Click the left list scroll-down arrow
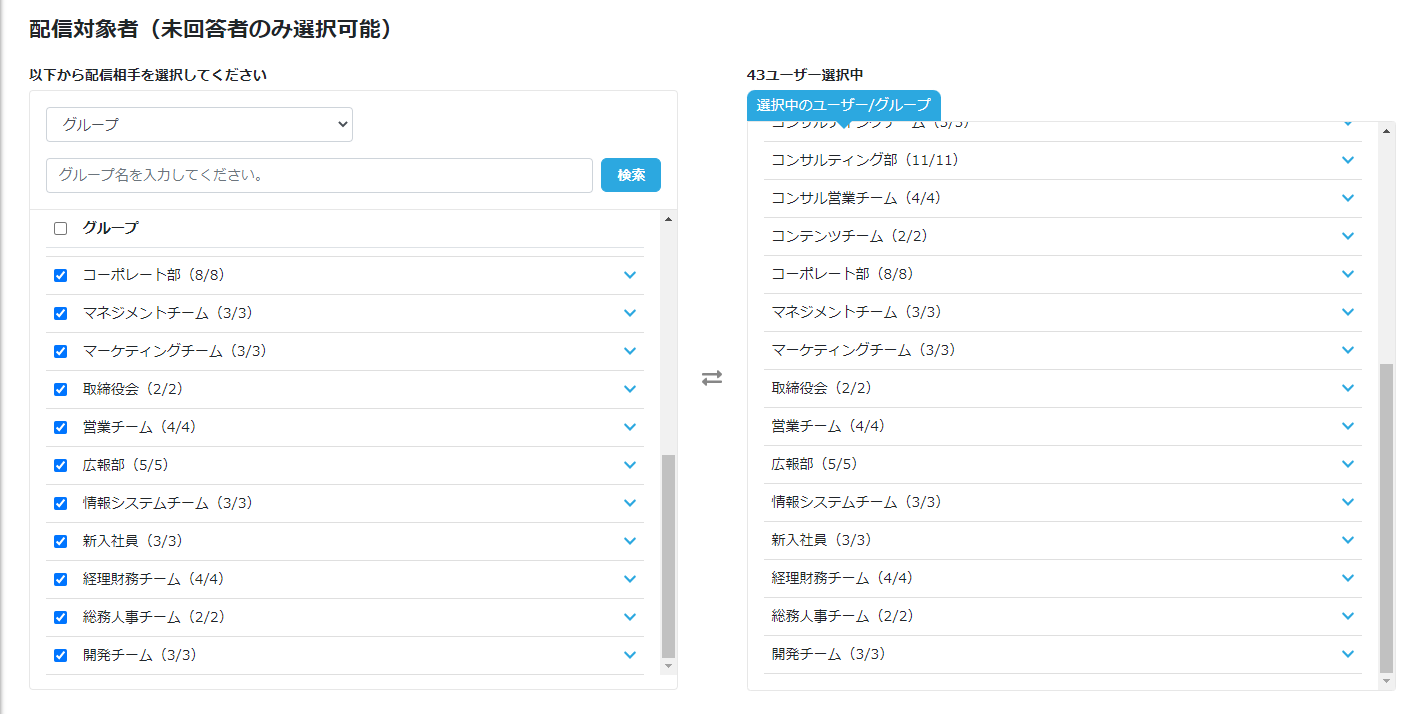1405x714 pixels. pyautogui.click(x=668, y=666)
